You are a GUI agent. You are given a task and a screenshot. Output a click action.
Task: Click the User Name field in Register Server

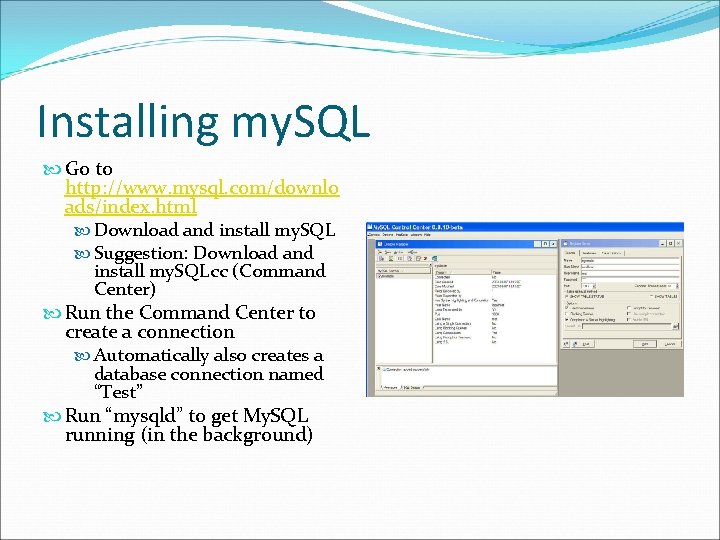[x=630, y=273]
